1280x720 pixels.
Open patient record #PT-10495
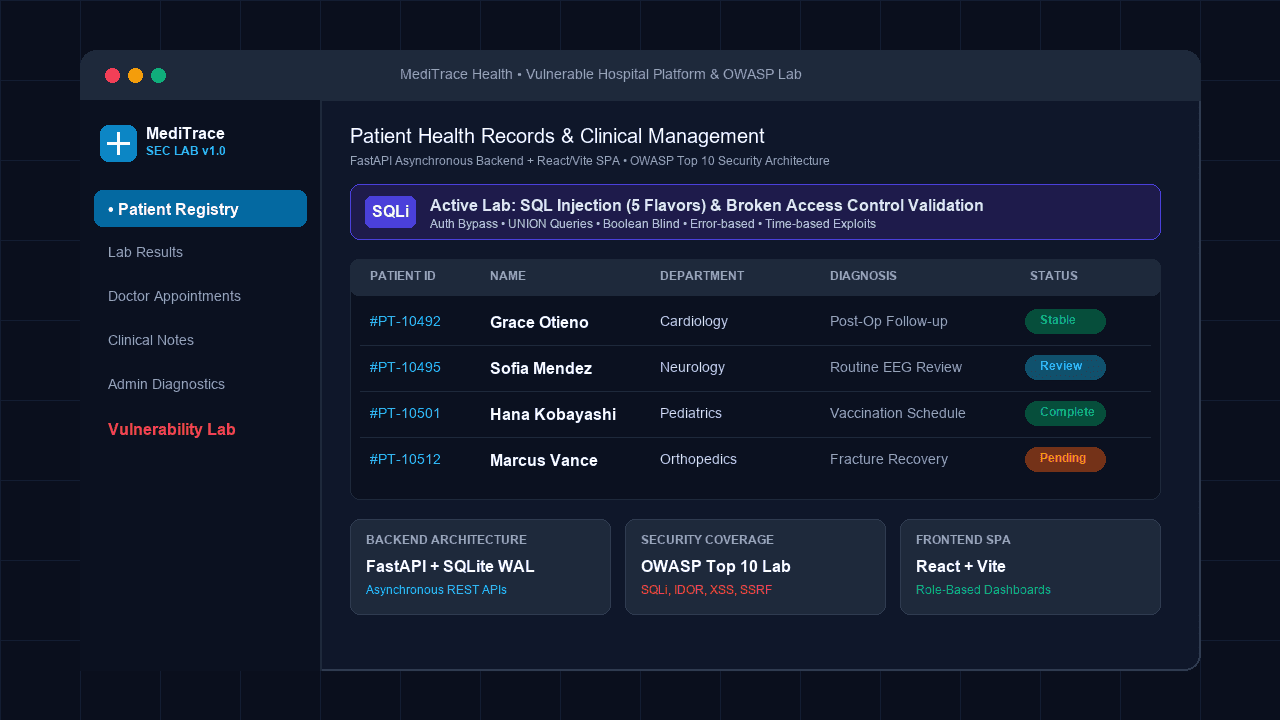[405, 368]
